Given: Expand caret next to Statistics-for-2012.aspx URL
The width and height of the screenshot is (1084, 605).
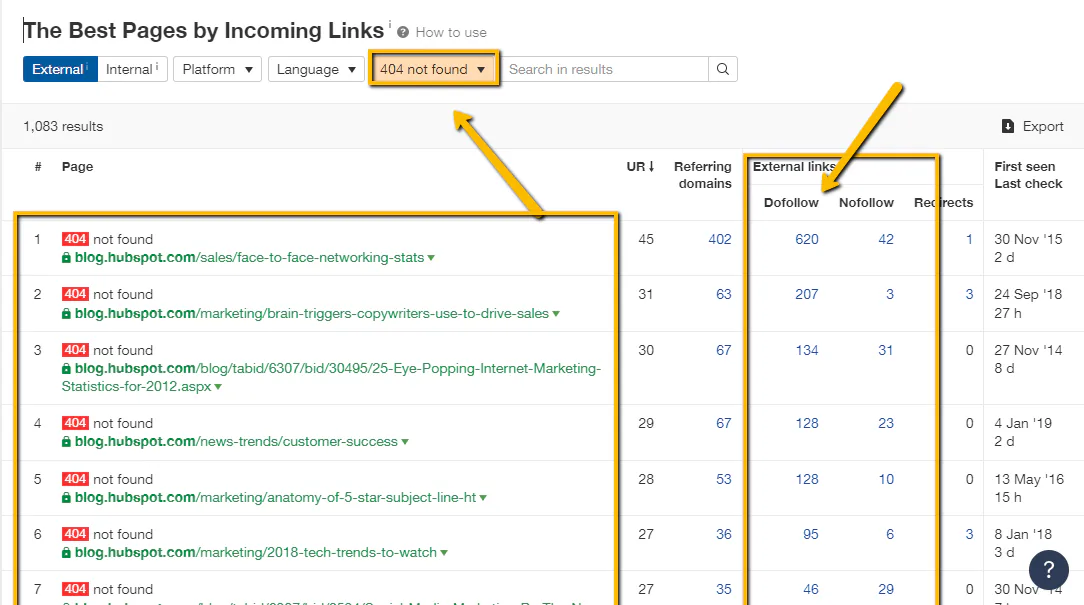Looking at the screenshot, I should (218, 387).
